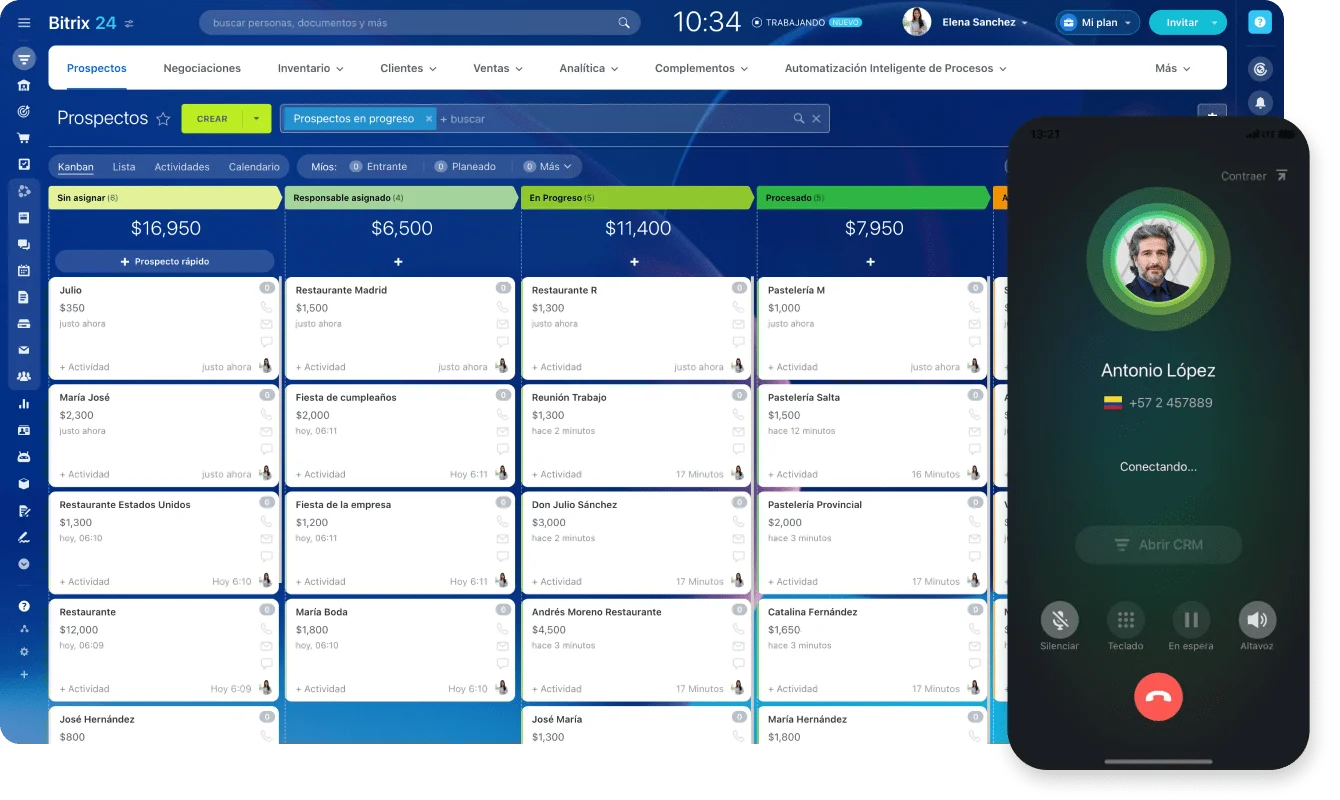Select the calendar icon in the left sidebar
Viewport: 1340px width, 800px height.
[22, 270]
